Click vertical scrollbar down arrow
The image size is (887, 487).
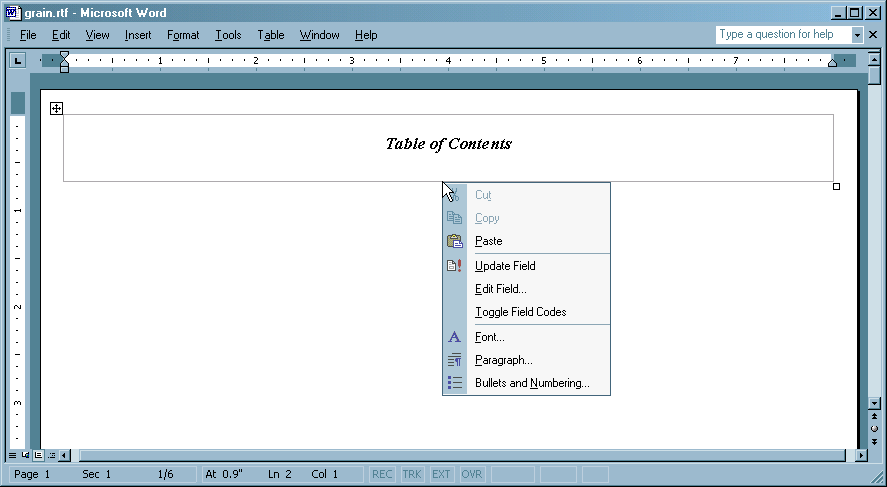coord(875,403)
